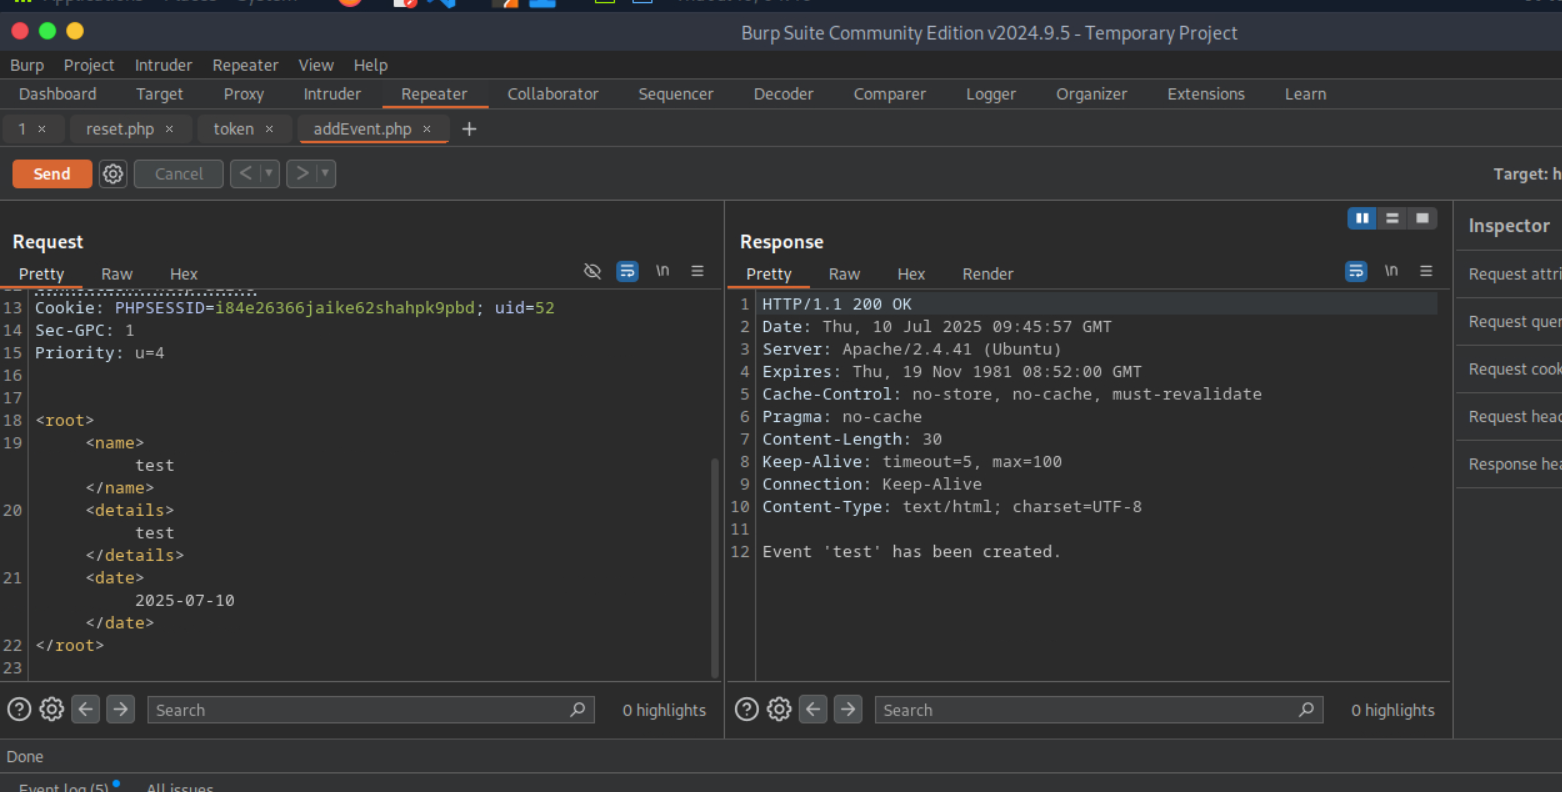1562x792 pixels.
Task: Open the Intruder menu in menu bar
Action: [163, 65]
